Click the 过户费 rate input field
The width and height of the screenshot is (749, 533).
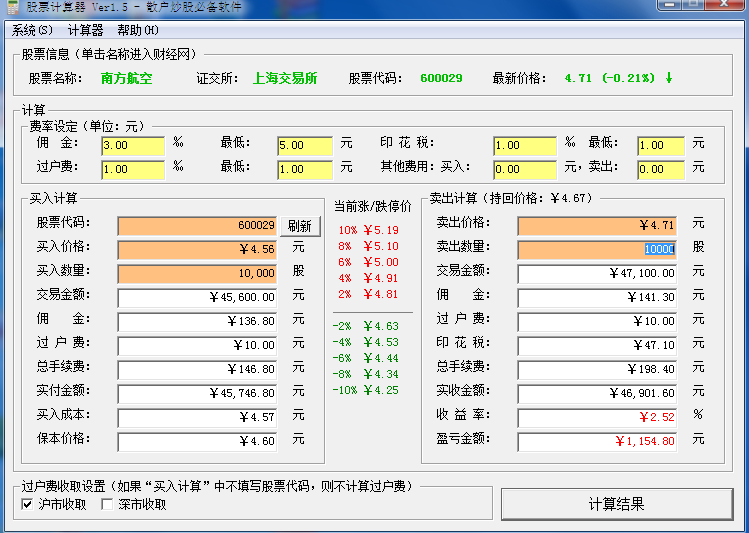pos(132,169)
